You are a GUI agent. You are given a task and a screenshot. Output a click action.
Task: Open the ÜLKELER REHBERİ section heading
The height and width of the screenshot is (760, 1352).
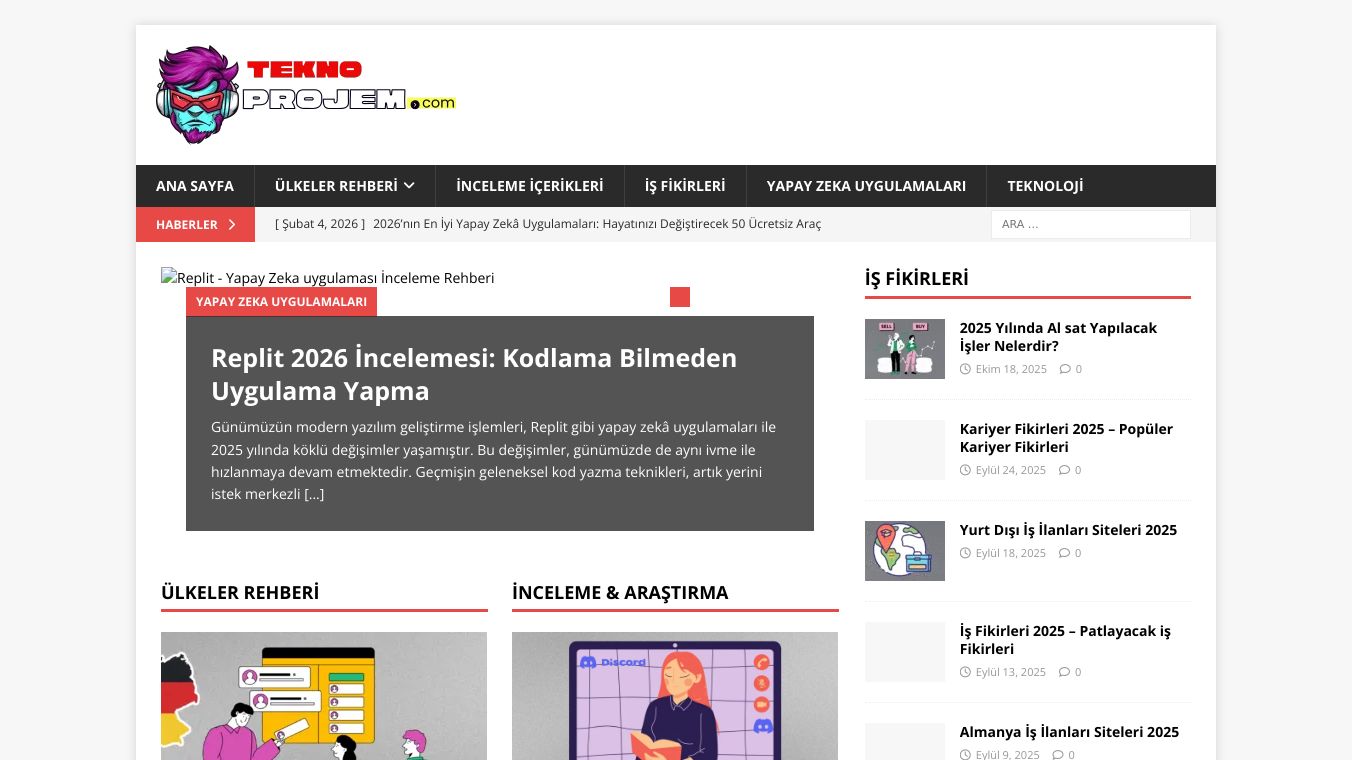(240, 592)
